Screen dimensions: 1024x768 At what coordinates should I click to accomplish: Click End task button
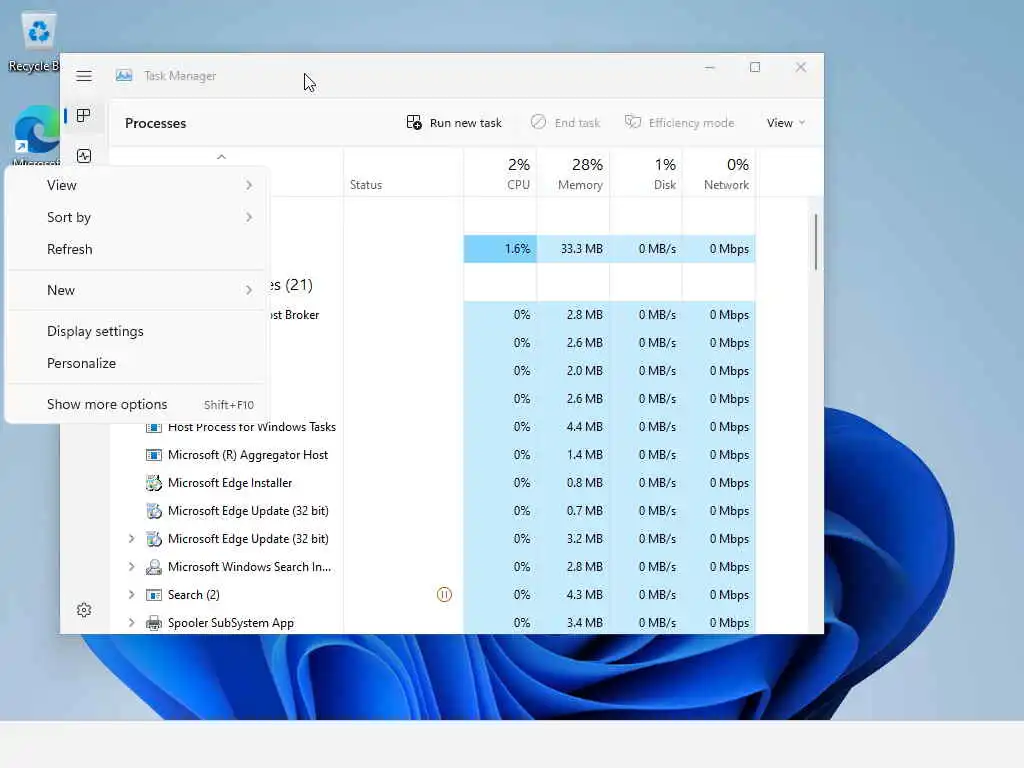click(566, 123)
